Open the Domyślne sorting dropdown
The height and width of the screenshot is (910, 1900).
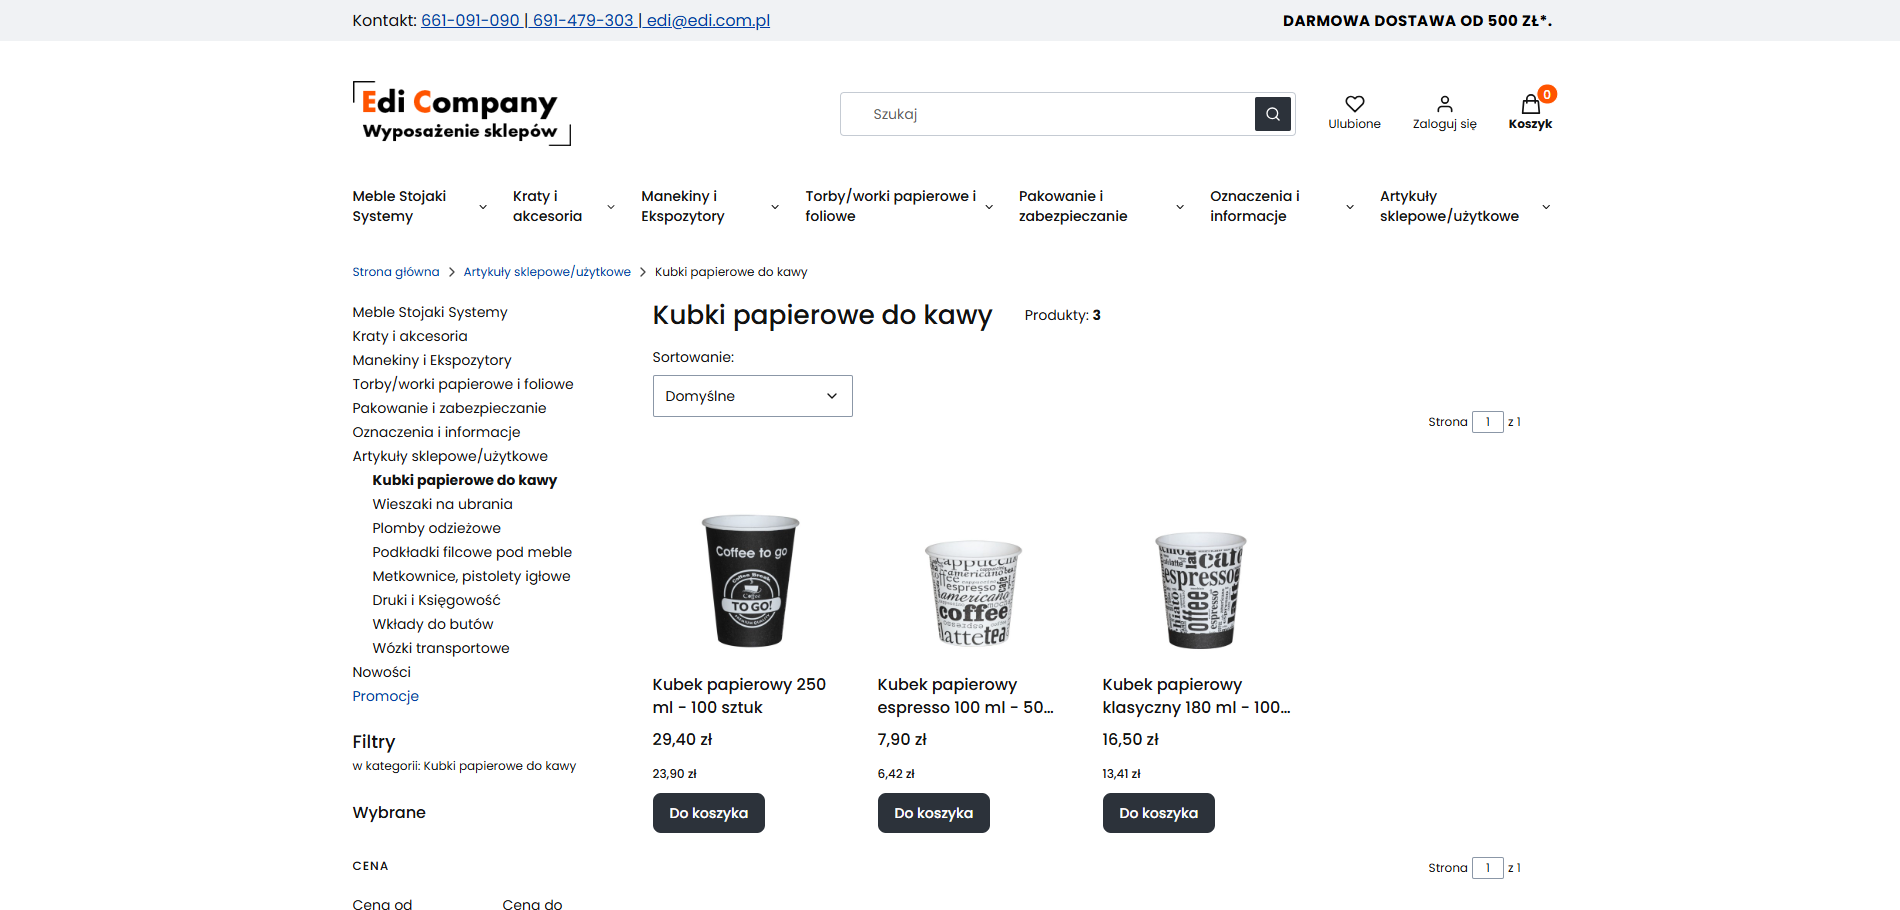752,396
